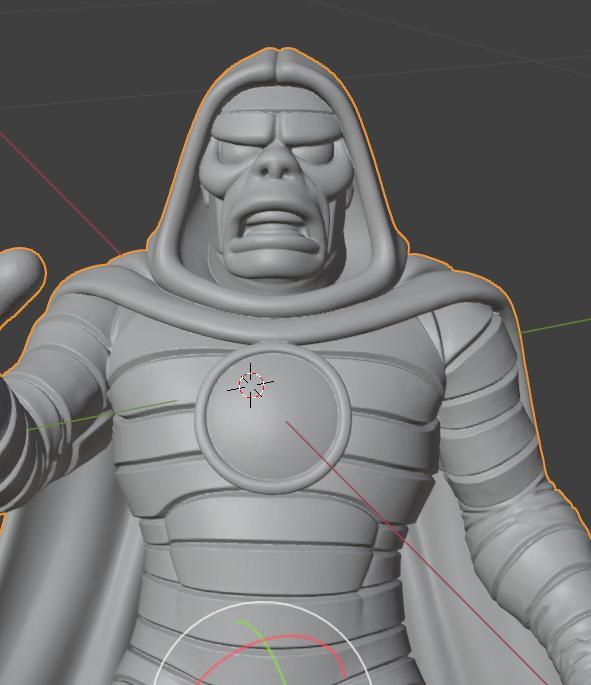Select the hooded character mesh by its face
591x685 pixels.
274,188
